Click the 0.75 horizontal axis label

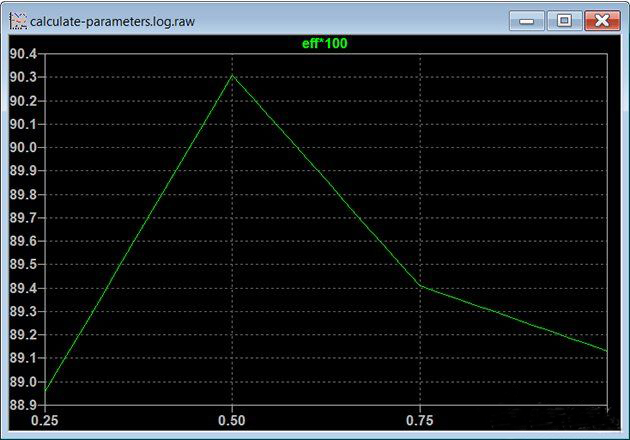[420, 421]
